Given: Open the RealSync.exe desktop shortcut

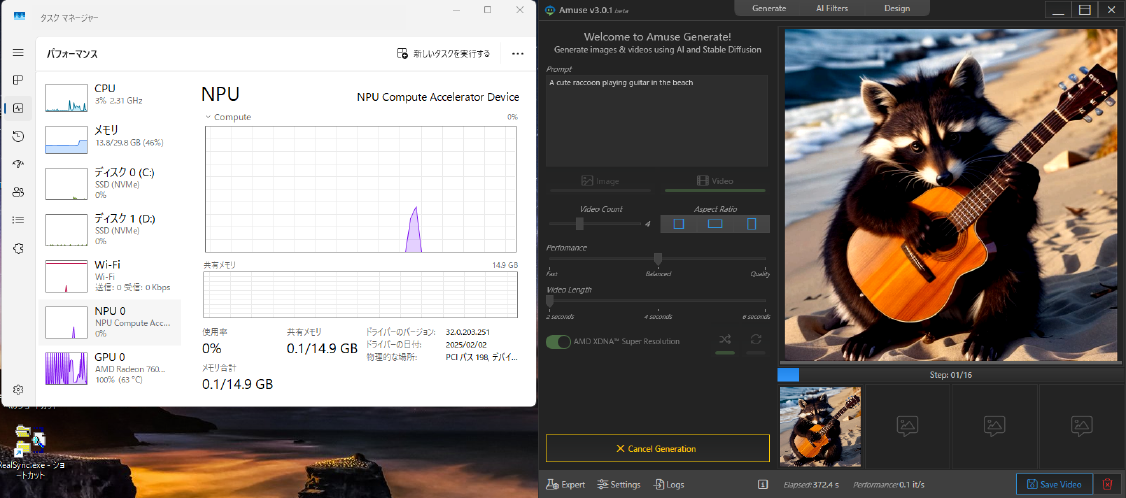Looking at the screenshot, I should point(30,451).
